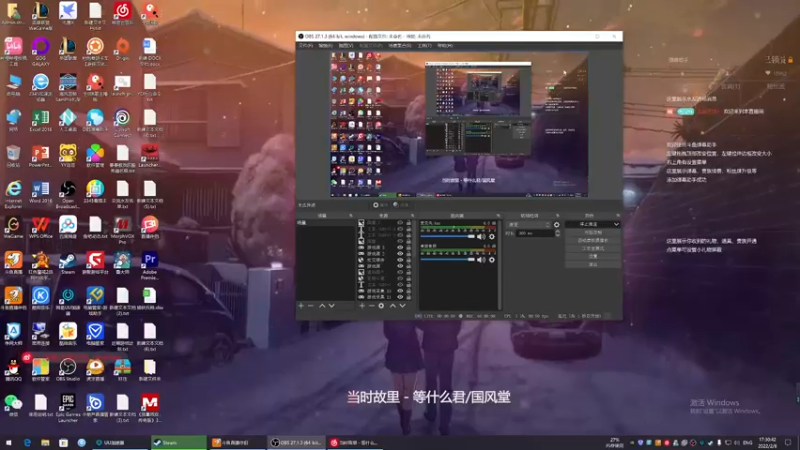Pop out the Scene Transitions dock header icon
The height and width of the screenshot is (450, 800).
tap(557, 216)
